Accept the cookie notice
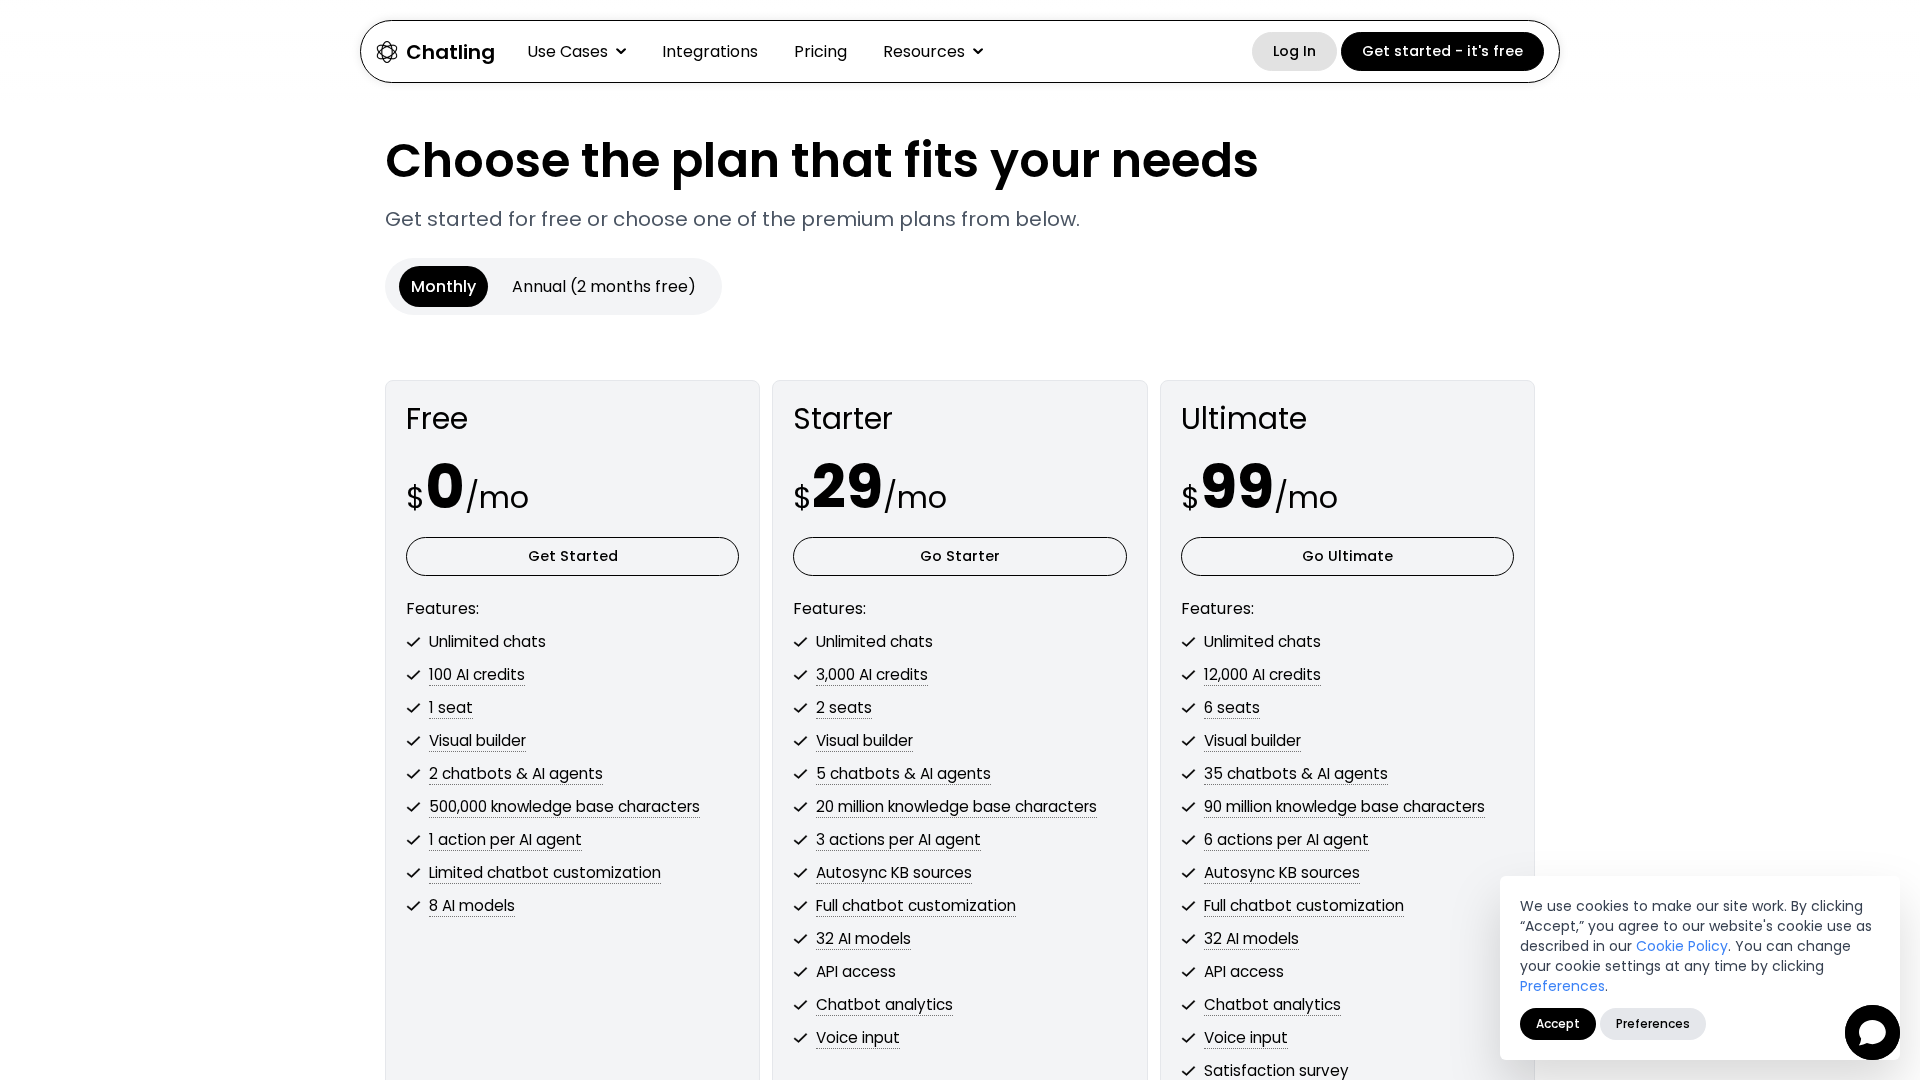Screen dimensions: 1920x1080 coord(1557,1024)
